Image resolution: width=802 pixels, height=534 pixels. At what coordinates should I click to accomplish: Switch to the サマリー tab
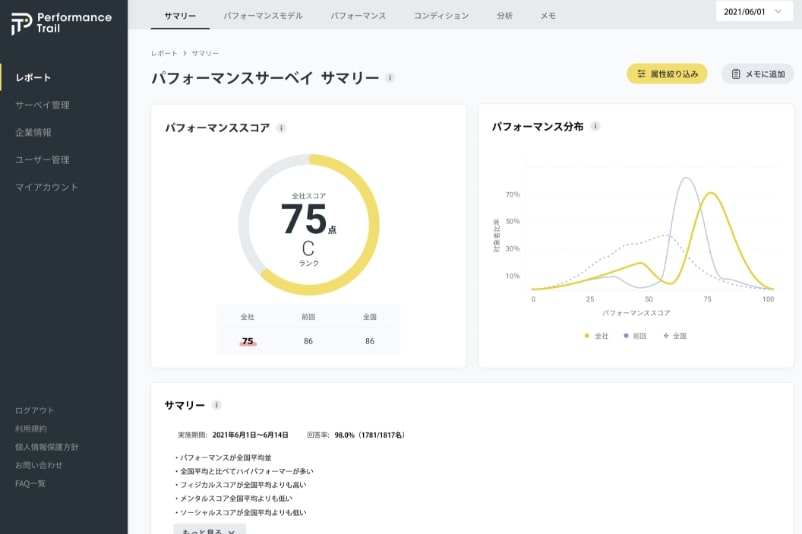click(180, 16)
